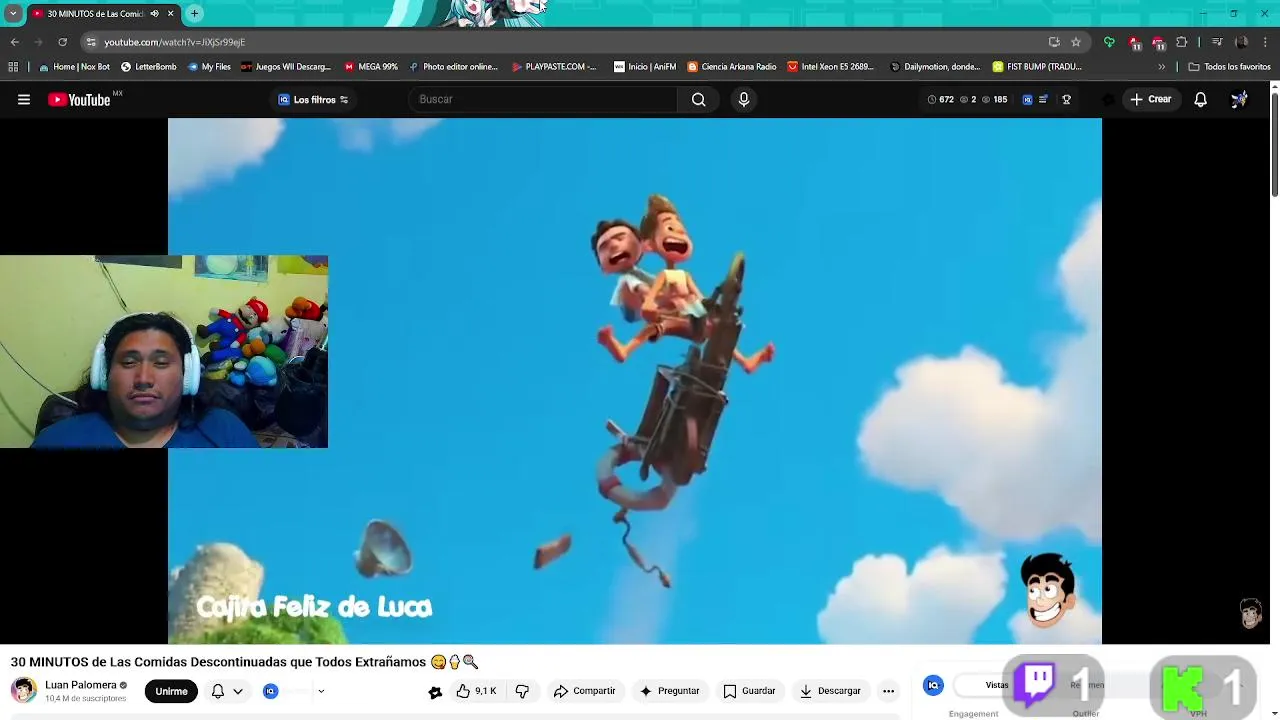1280x720 pixels.
Task: Open the LetterBomb bookmark
Action: click(x=148, y=67)
